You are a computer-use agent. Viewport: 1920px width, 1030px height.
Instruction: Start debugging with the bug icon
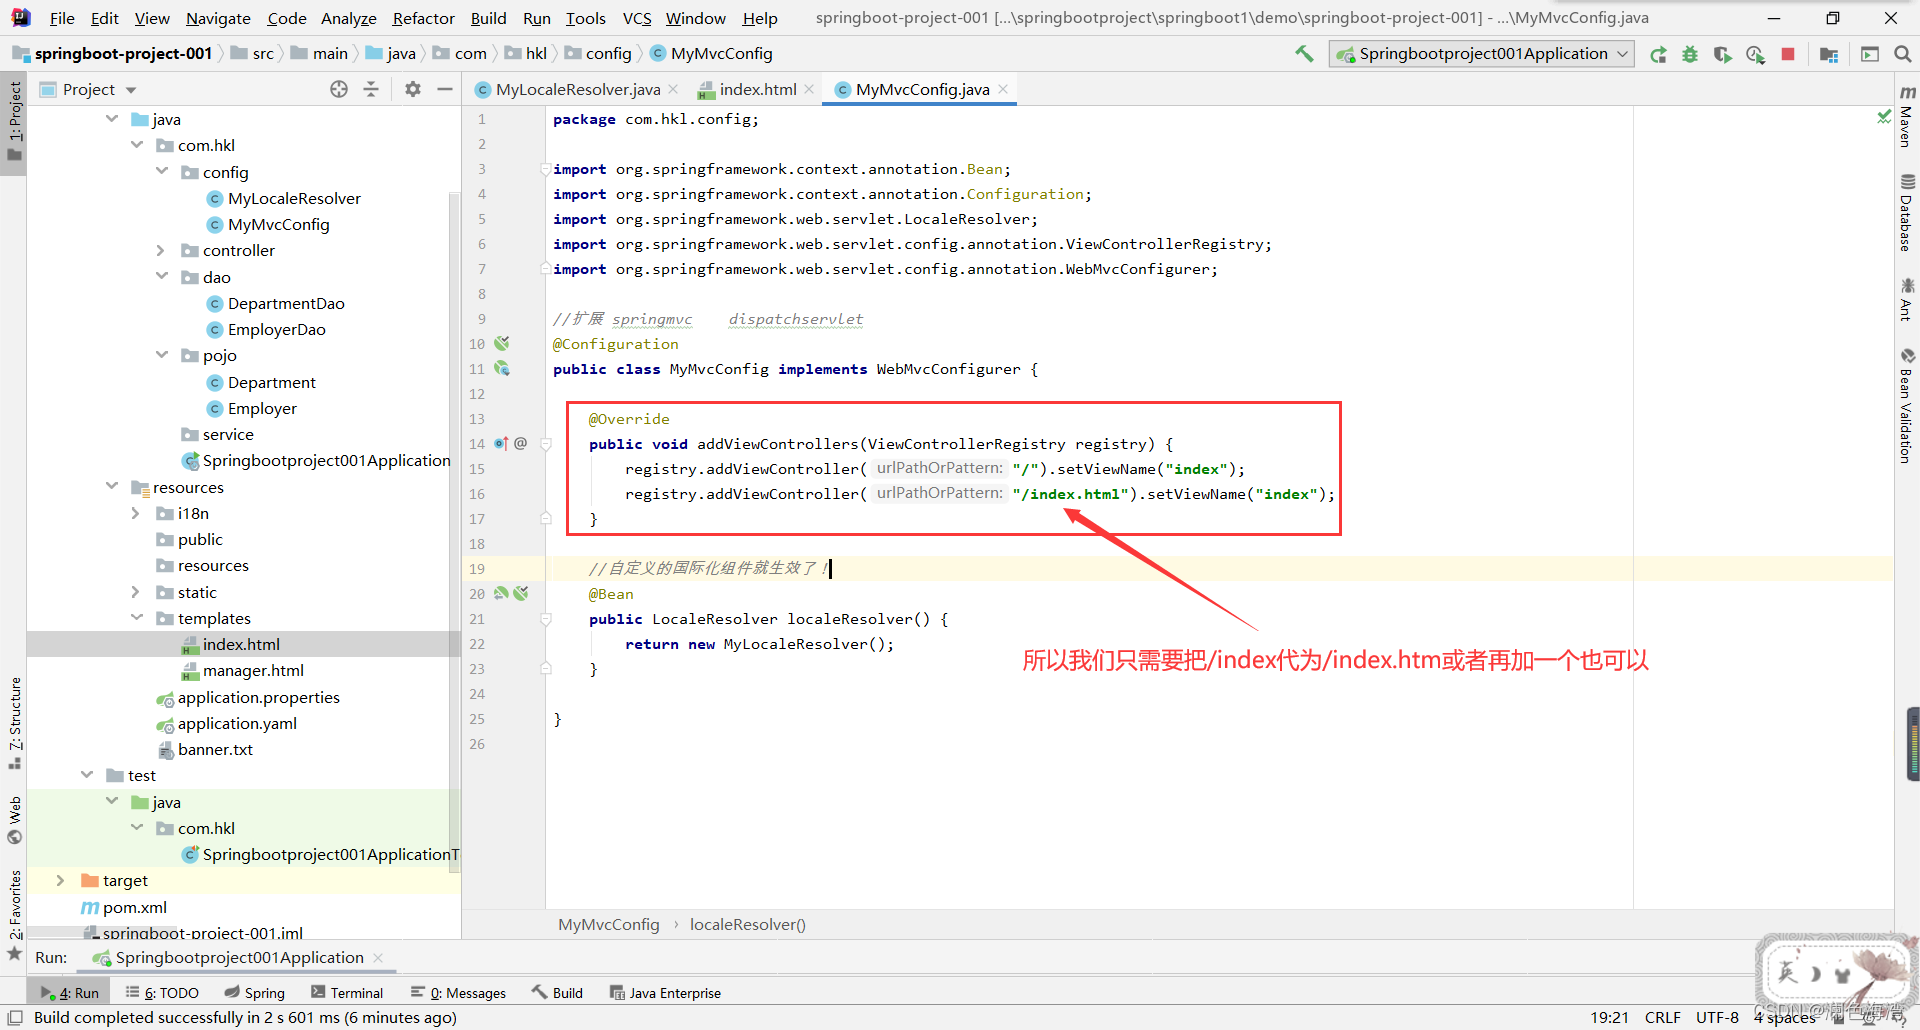pyautogui.click(x=1690, y=55)
